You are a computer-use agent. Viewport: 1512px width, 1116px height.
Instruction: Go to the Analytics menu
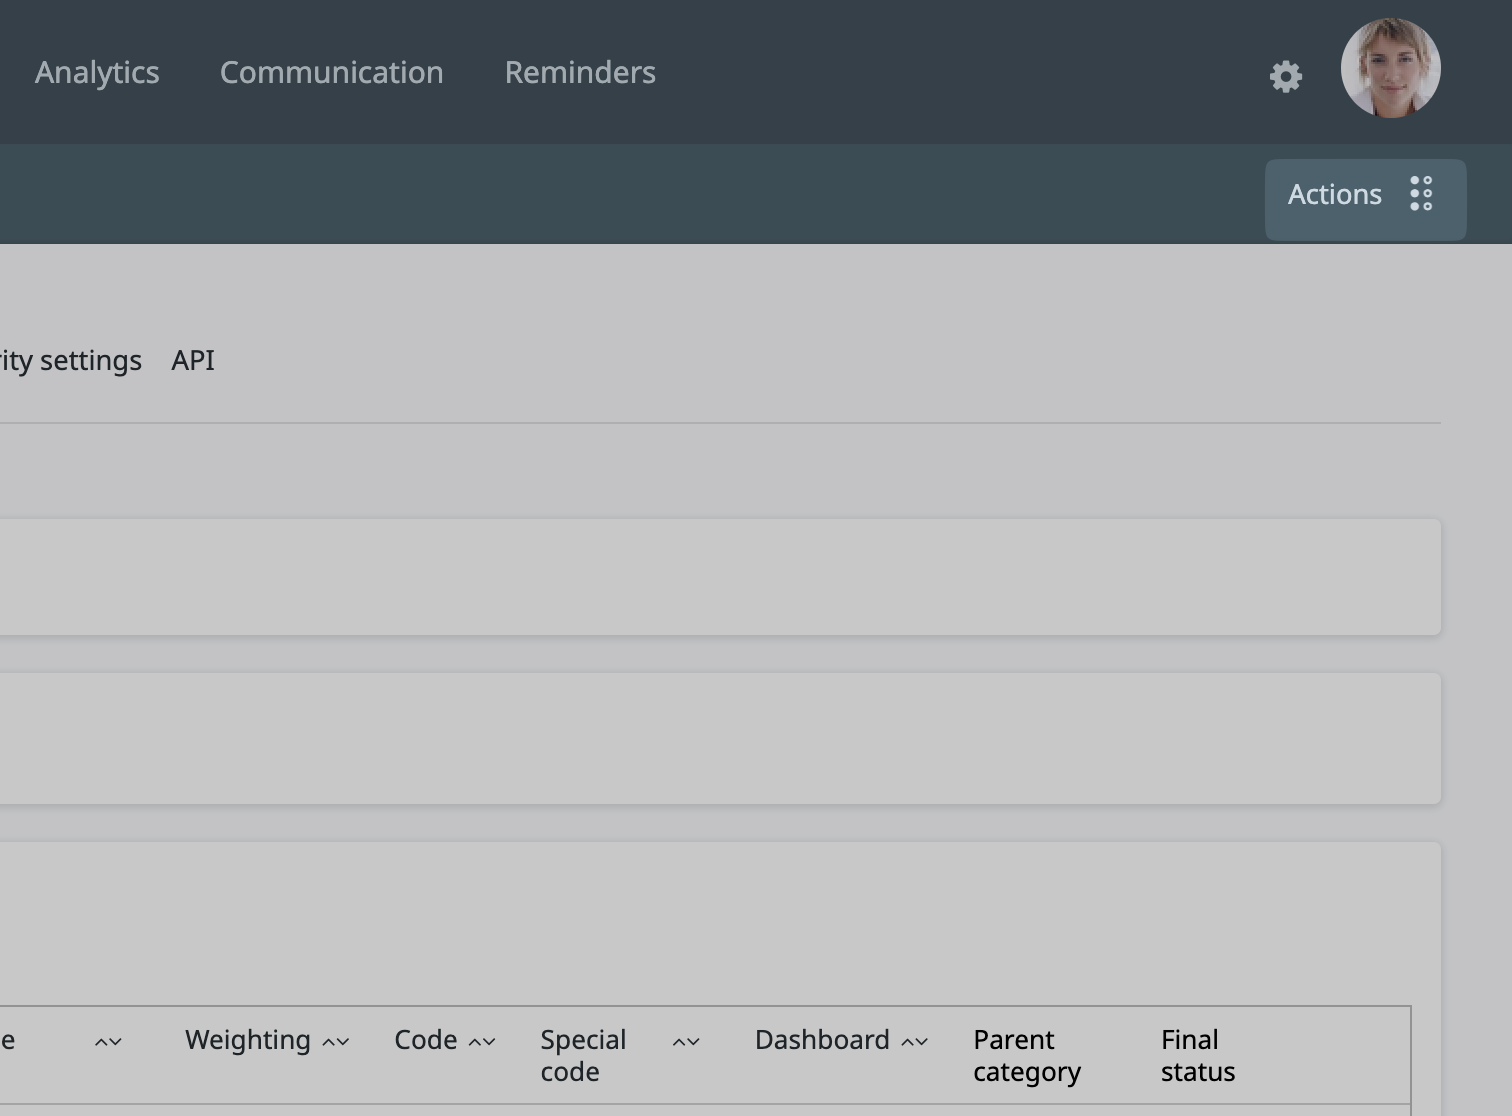tap(97, 73)
